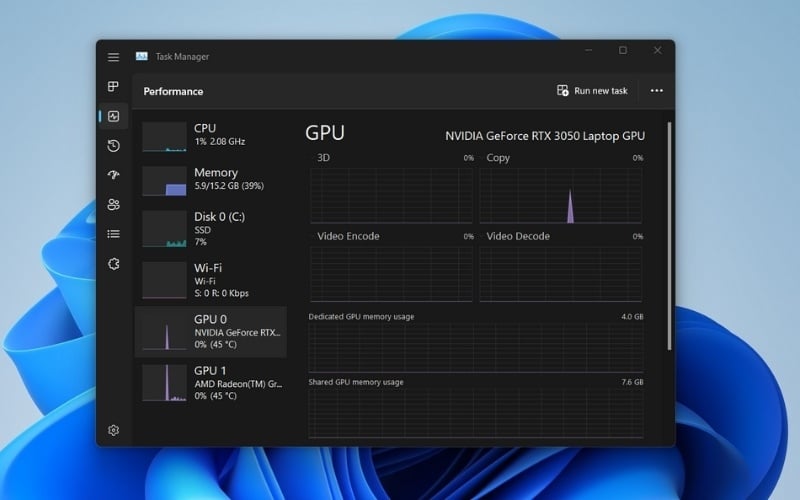The image size is (800, 500).
Task: Open the App history page icon
Action: 113,146
